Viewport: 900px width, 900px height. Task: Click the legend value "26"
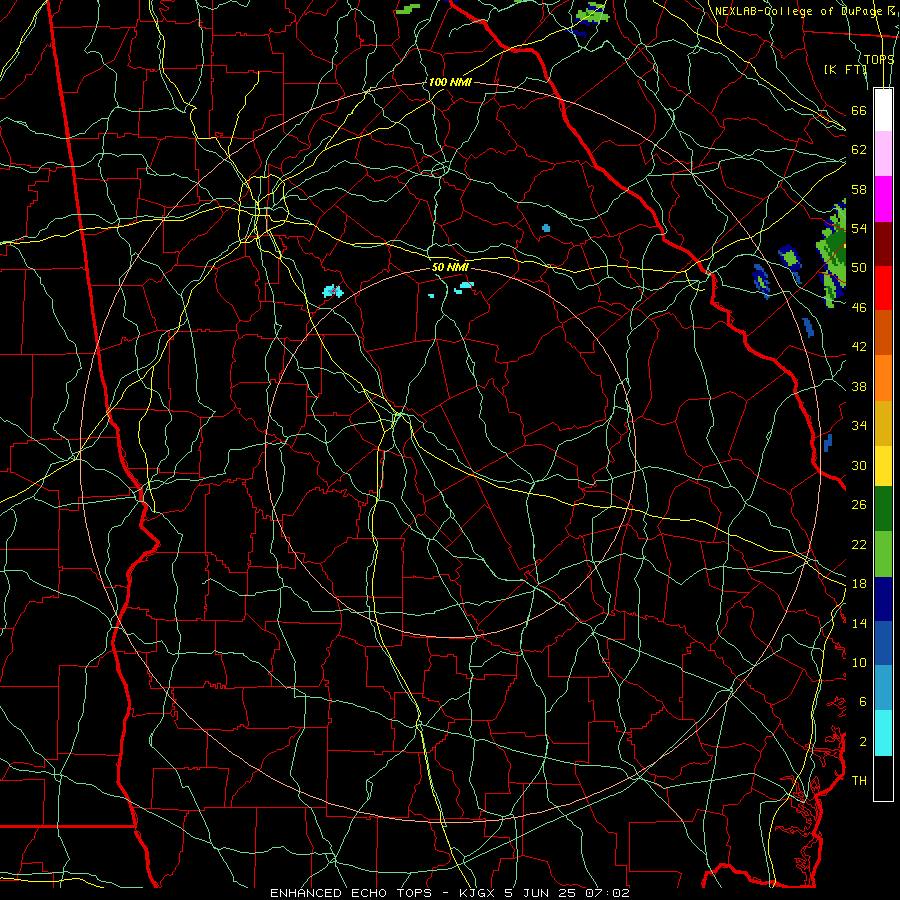click(x=859, y=505)
